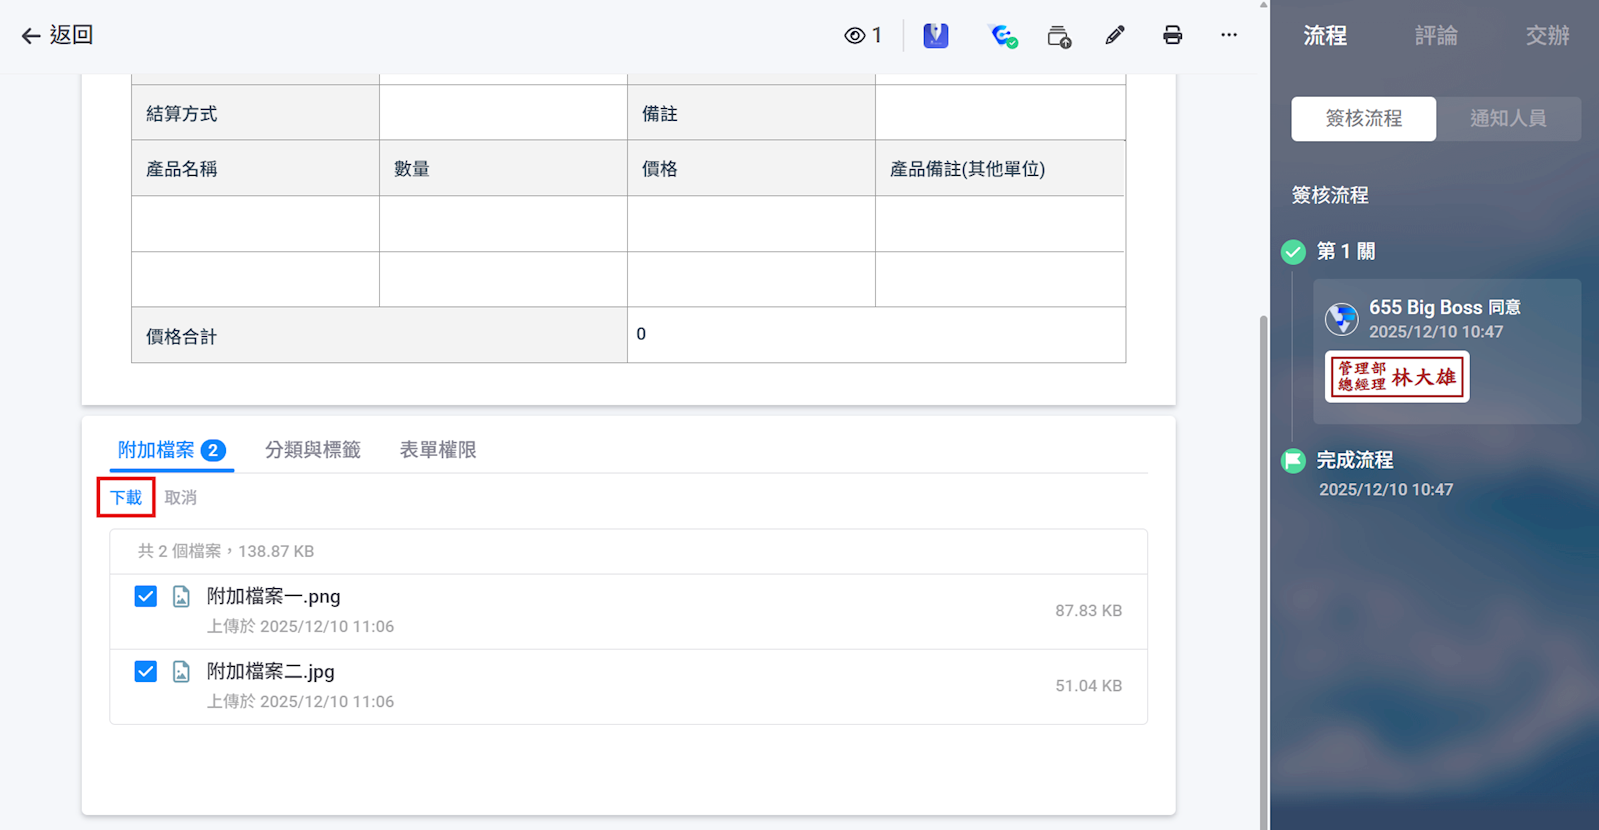
Task: Click the blue icon with green checkmark
Action: click(1003, 36)
